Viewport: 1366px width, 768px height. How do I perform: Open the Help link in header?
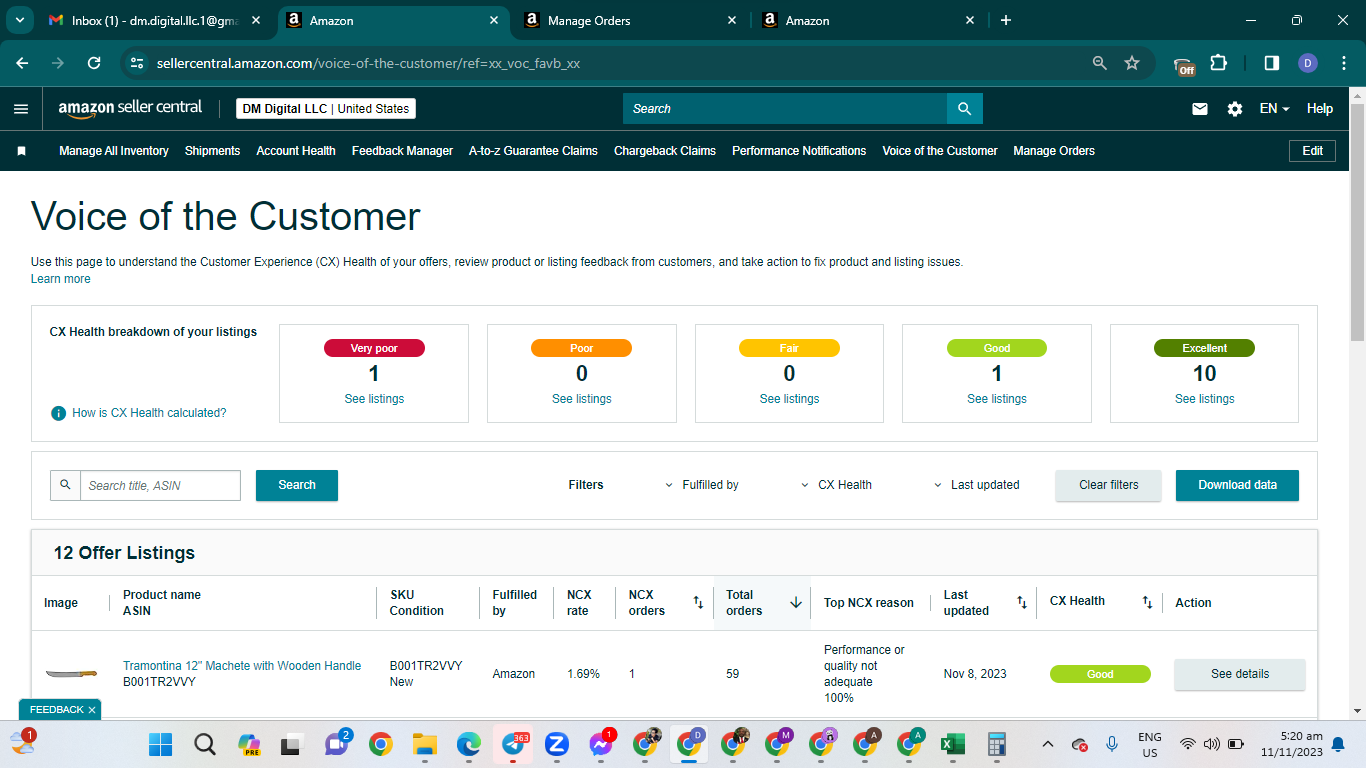(1320, 109)
